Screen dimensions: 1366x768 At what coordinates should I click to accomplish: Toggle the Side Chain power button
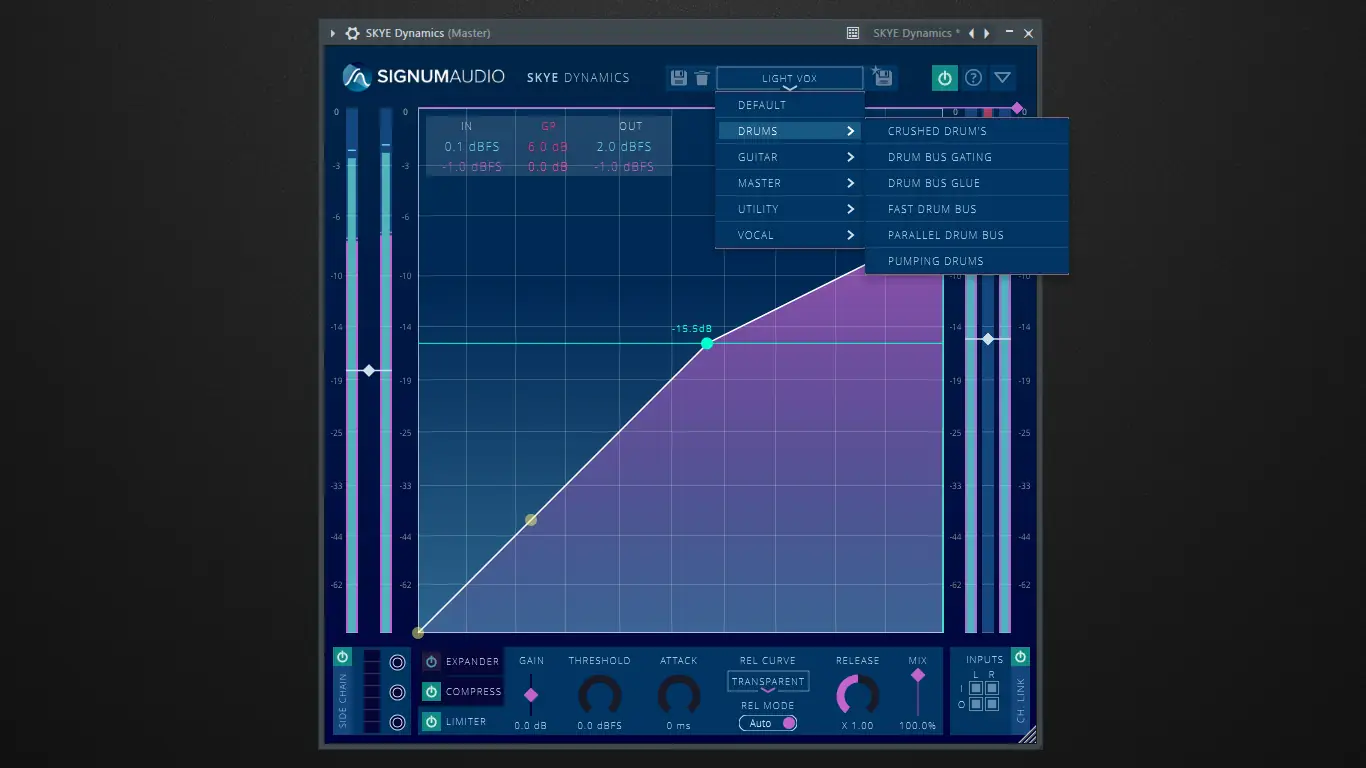pos(342,657)
